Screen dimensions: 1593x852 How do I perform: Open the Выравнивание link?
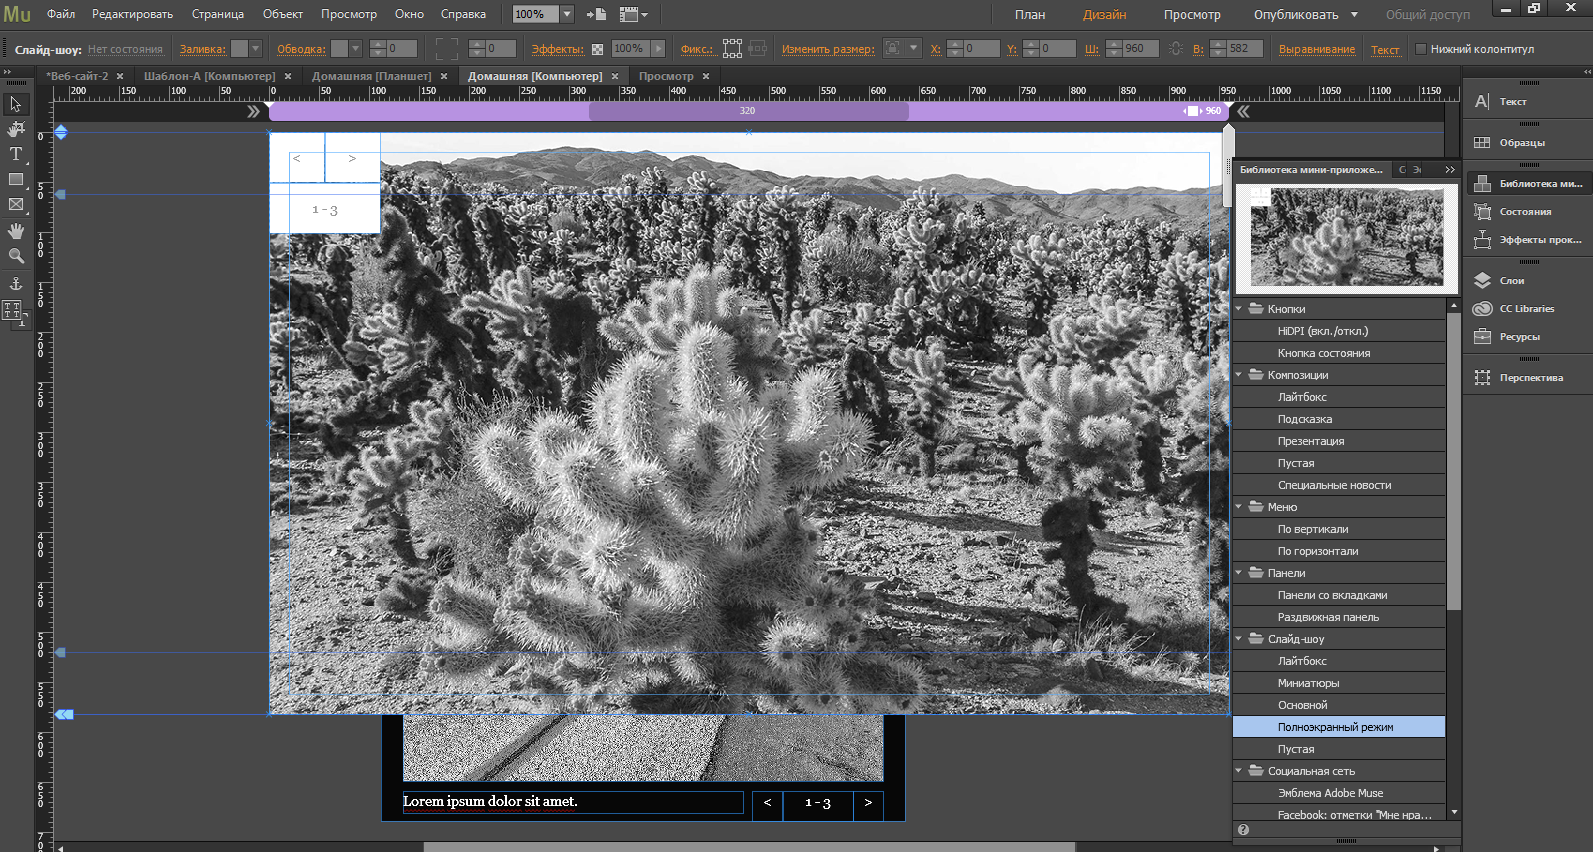pos(1317,49)
